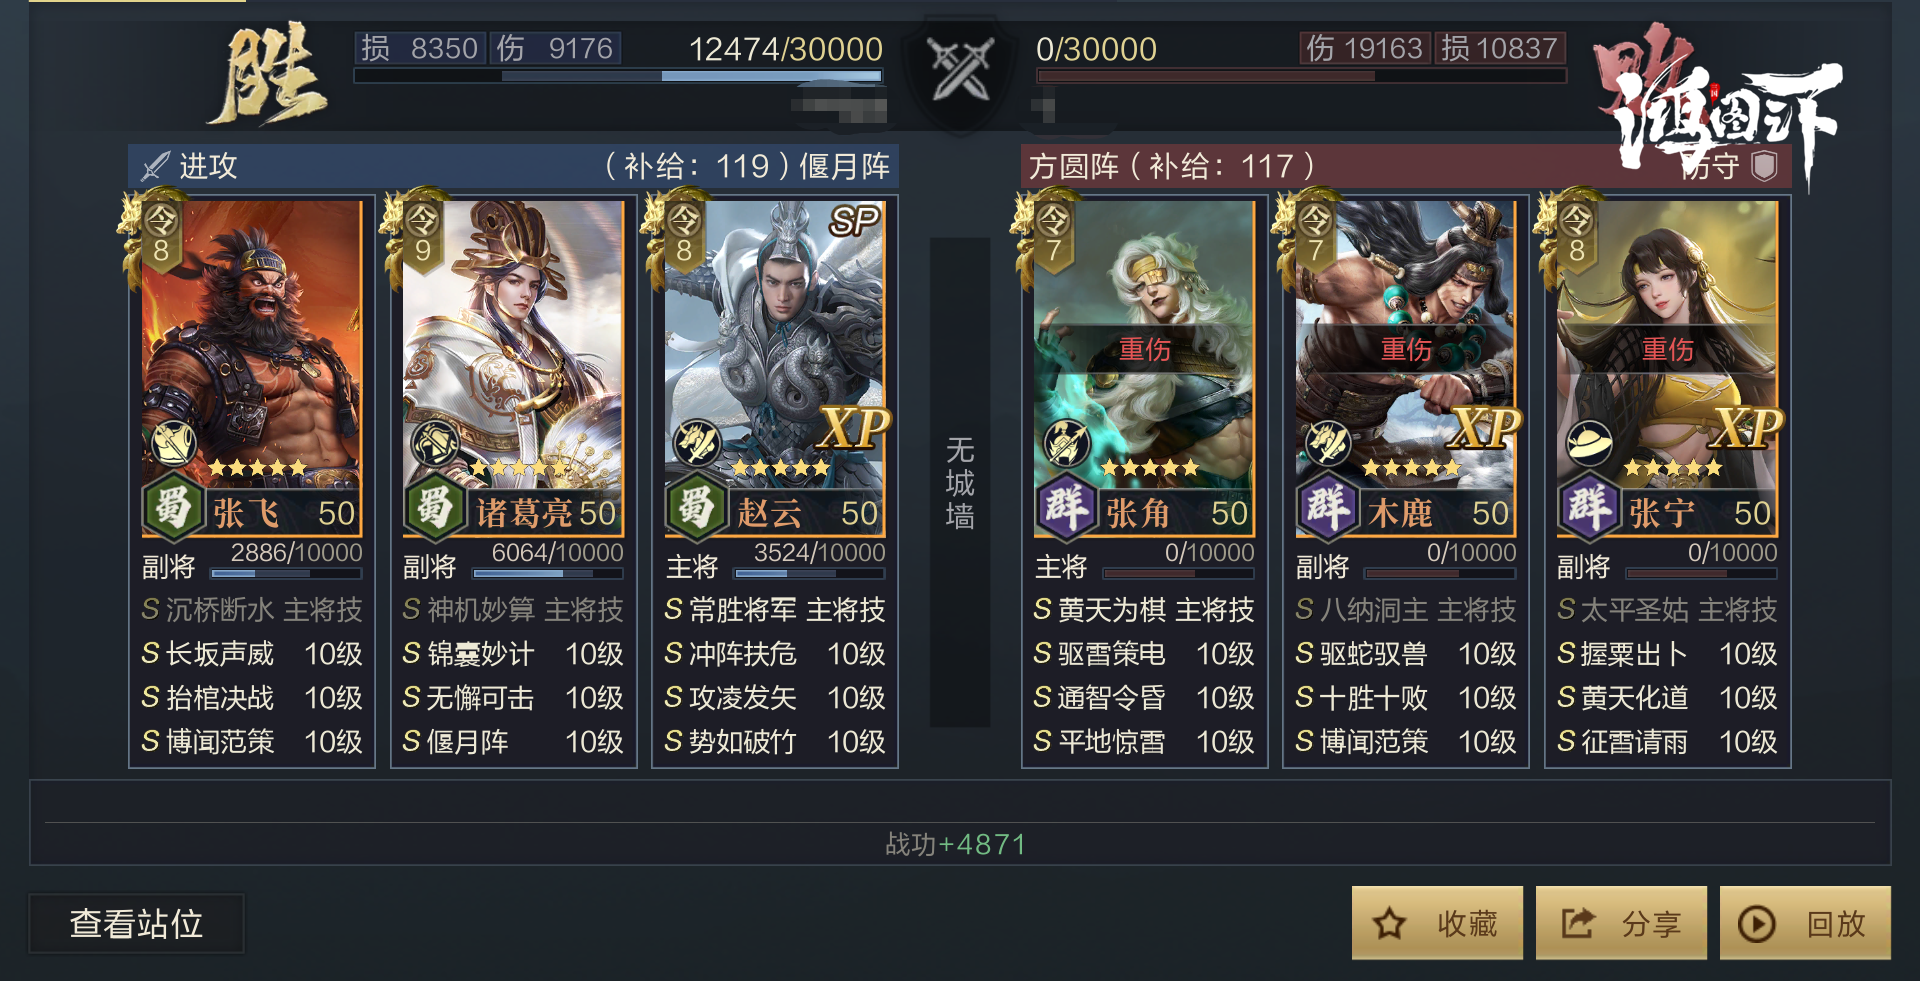Click the 群 faction badge of 张宁
The image size is (1920, 981).
click(x=1588, y=507)
